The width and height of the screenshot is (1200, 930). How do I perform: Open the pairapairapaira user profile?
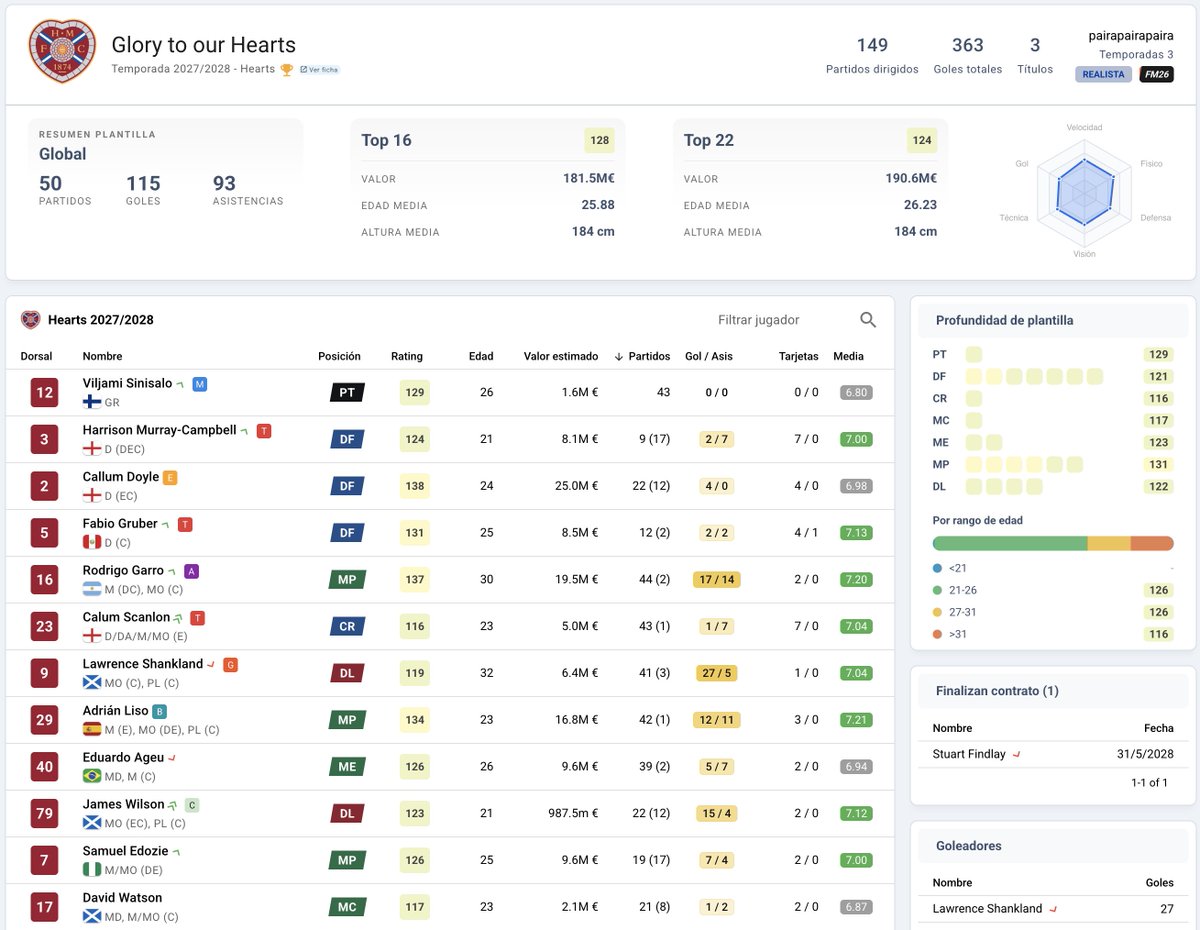1131,35
